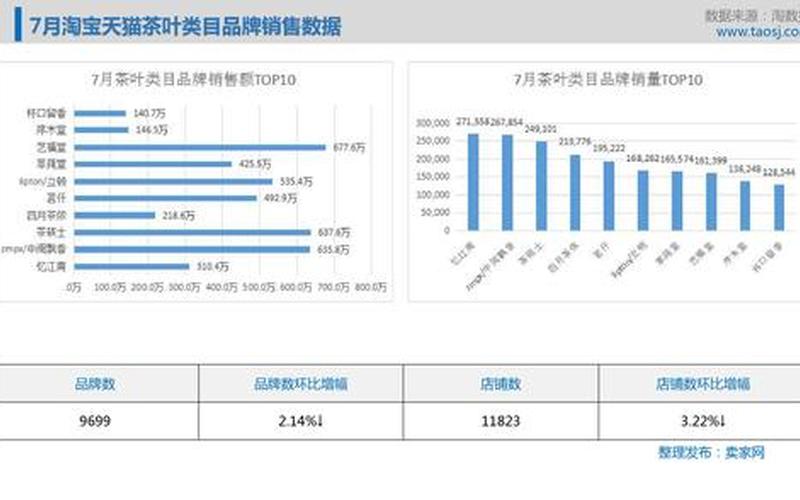Click the 635.8万 value label
800x500 pixels.
[x=333, y=250]
